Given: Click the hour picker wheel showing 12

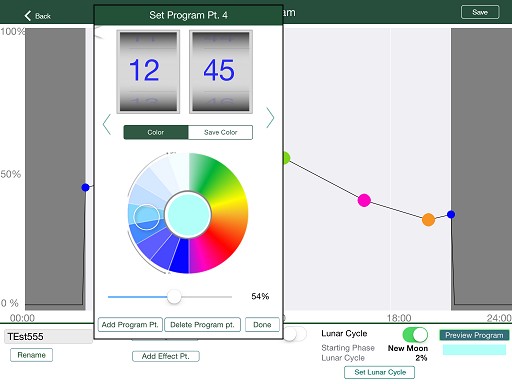Looking at the screenshot, I should tap(148, 71).
